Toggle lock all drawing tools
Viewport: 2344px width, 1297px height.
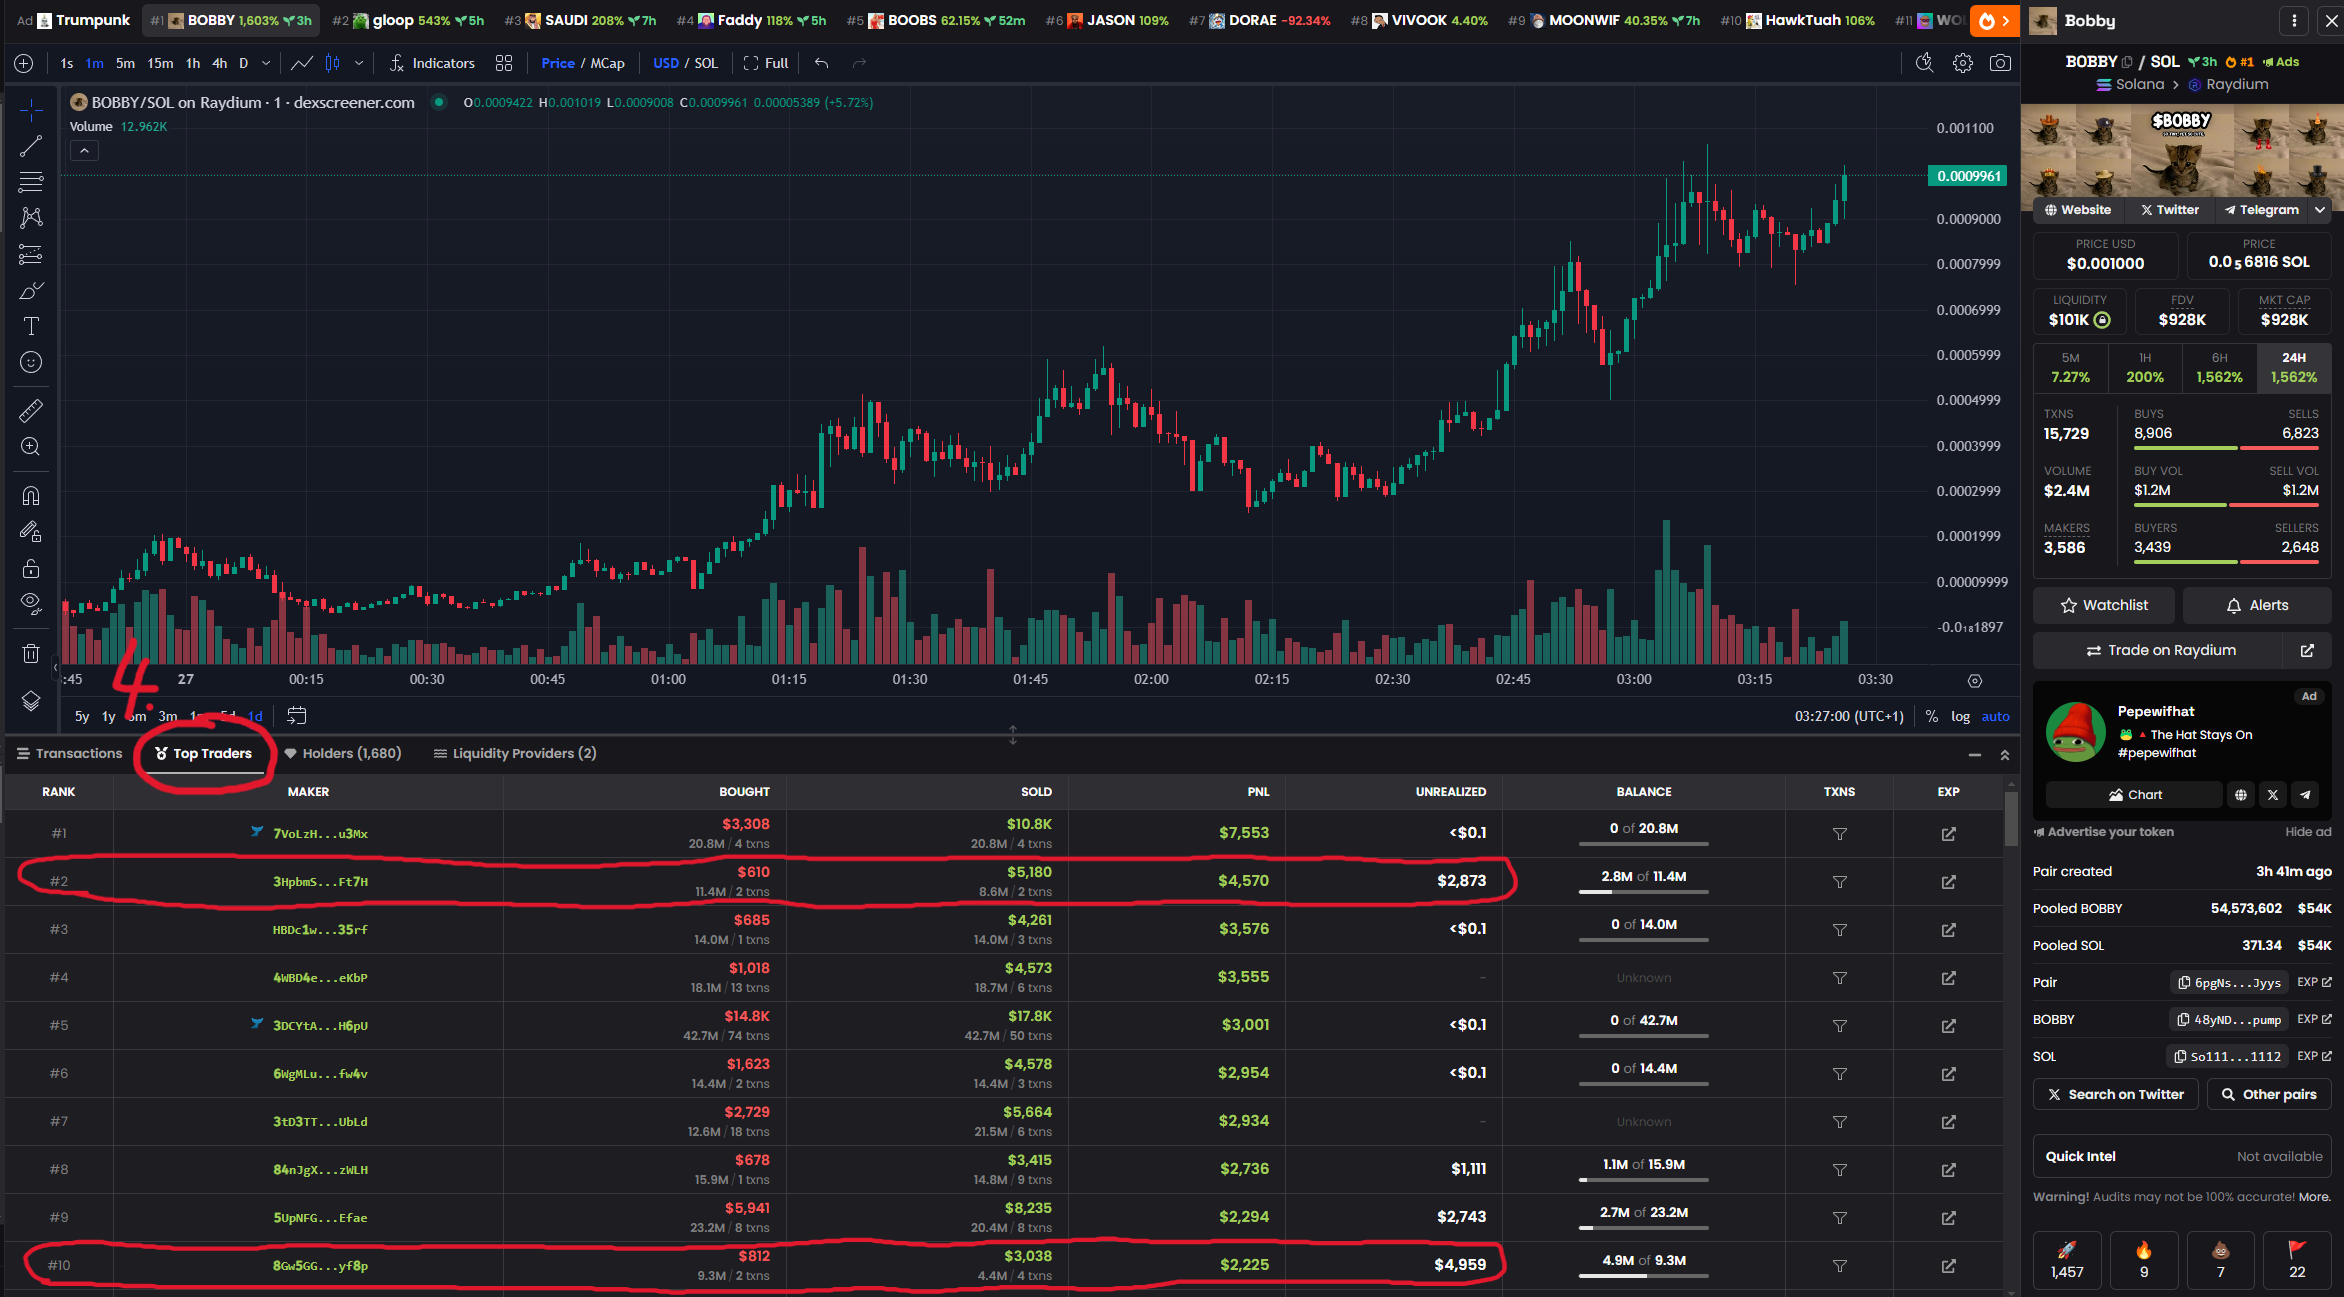tap(31, 568)
